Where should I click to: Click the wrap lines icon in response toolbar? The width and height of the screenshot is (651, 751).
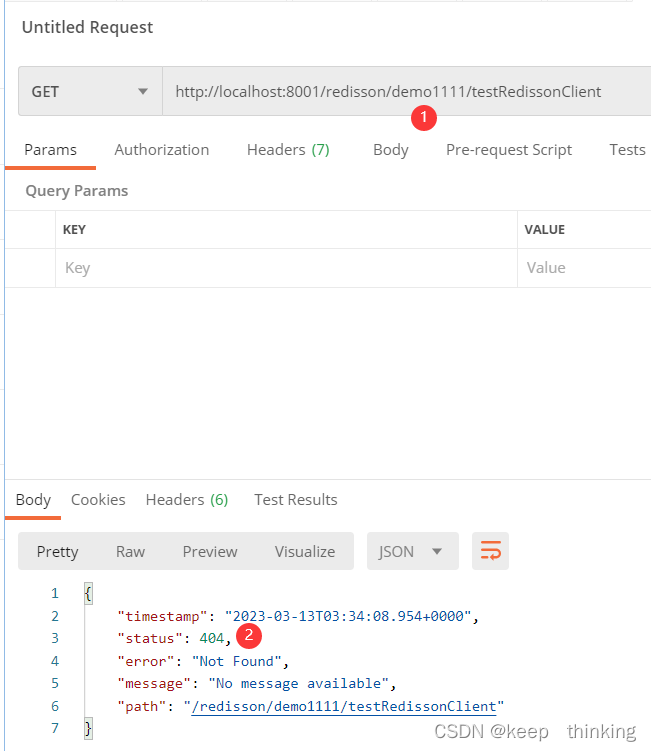(490, 551)
